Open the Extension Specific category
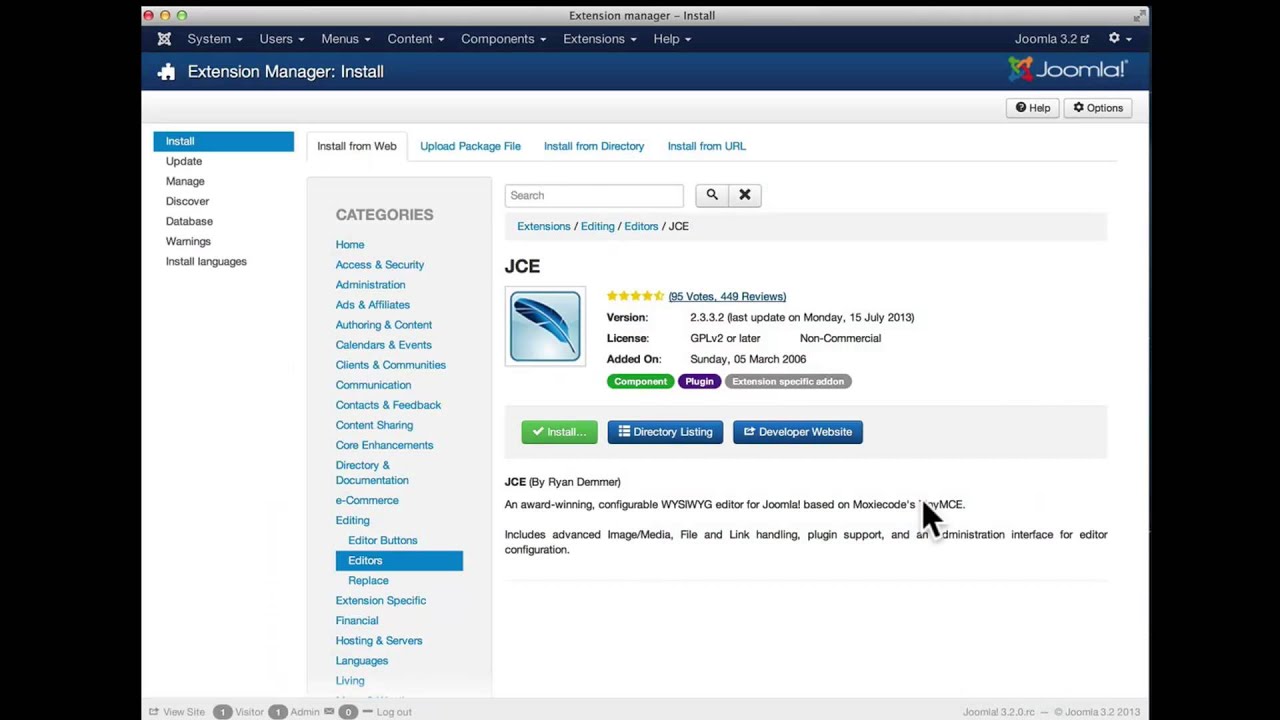 [x=381, y=600]
